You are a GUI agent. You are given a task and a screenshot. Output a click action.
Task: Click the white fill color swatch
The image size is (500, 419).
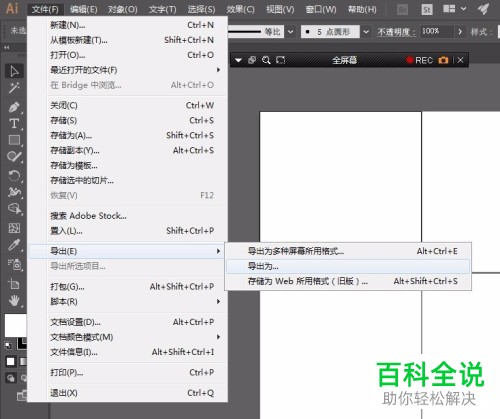pos(15,325)
